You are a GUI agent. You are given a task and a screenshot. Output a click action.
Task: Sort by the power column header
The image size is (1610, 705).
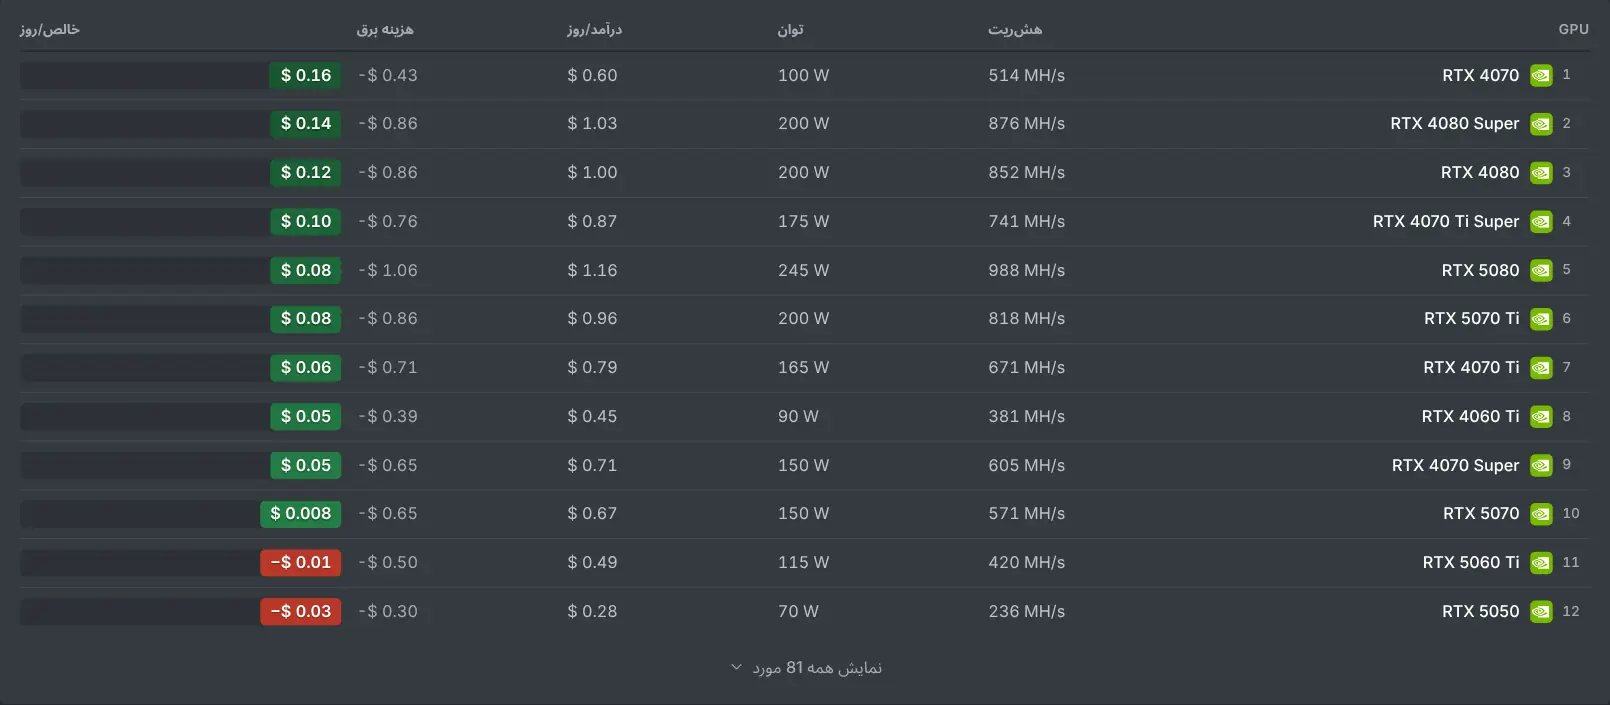coord(790,29)
